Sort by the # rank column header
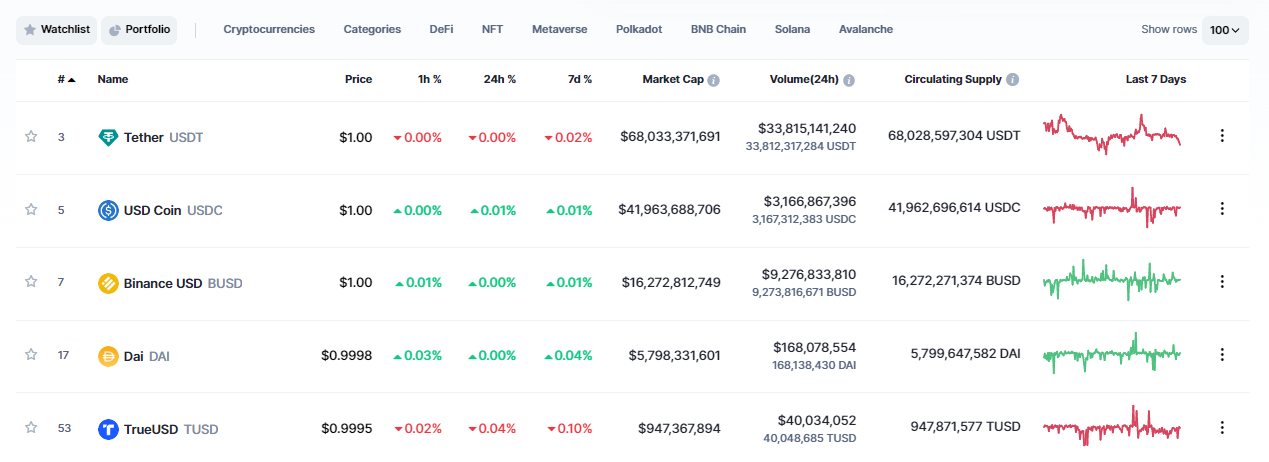The height and width of the screenshot is (462, 1269). coord(65,79)
